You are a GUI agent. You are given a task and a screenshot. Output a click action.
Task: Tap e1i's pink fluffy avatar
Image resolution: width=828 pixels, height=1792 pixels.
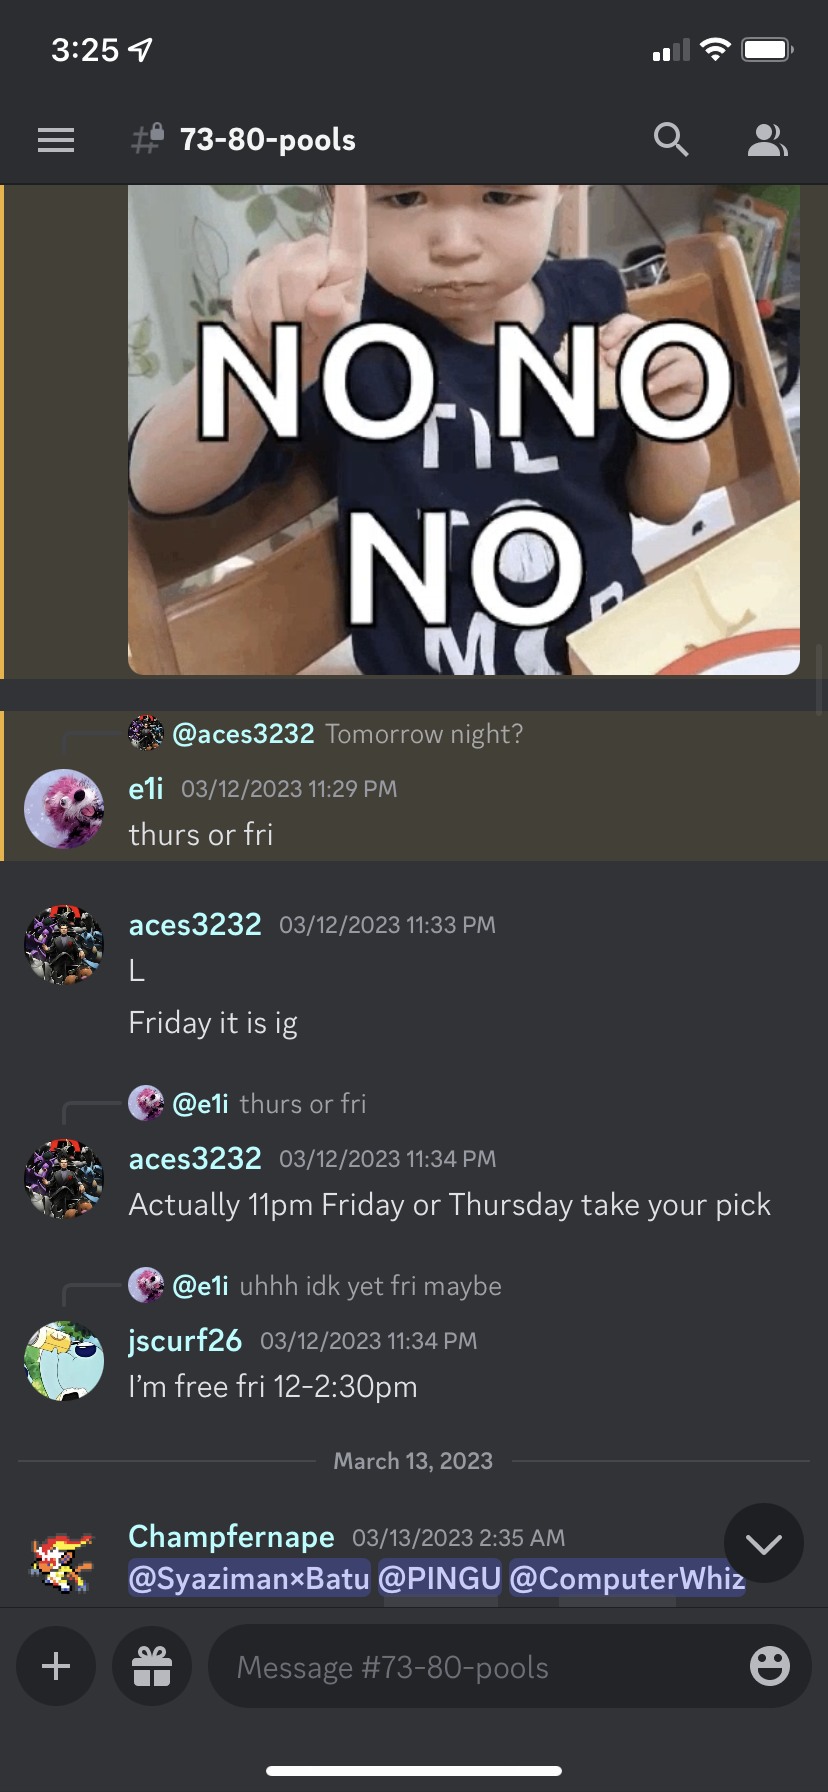point(64,809)
